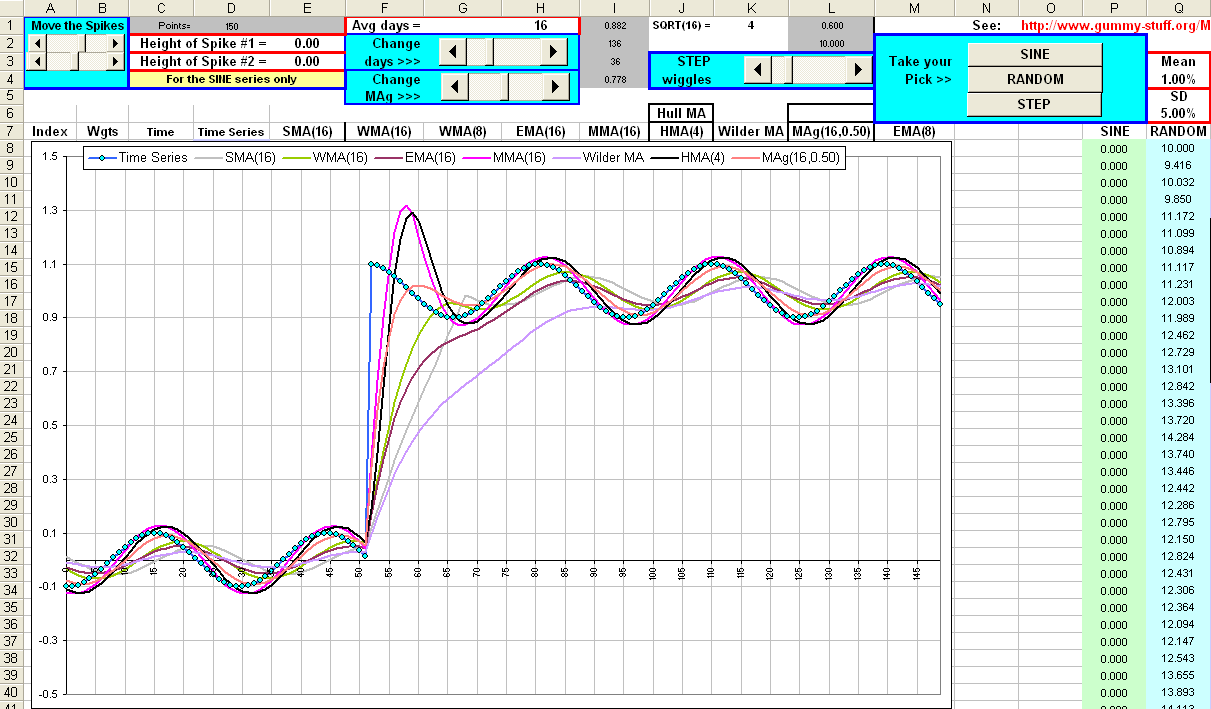Click right arrow of Spike #2 scrollbar

point(117,61)
